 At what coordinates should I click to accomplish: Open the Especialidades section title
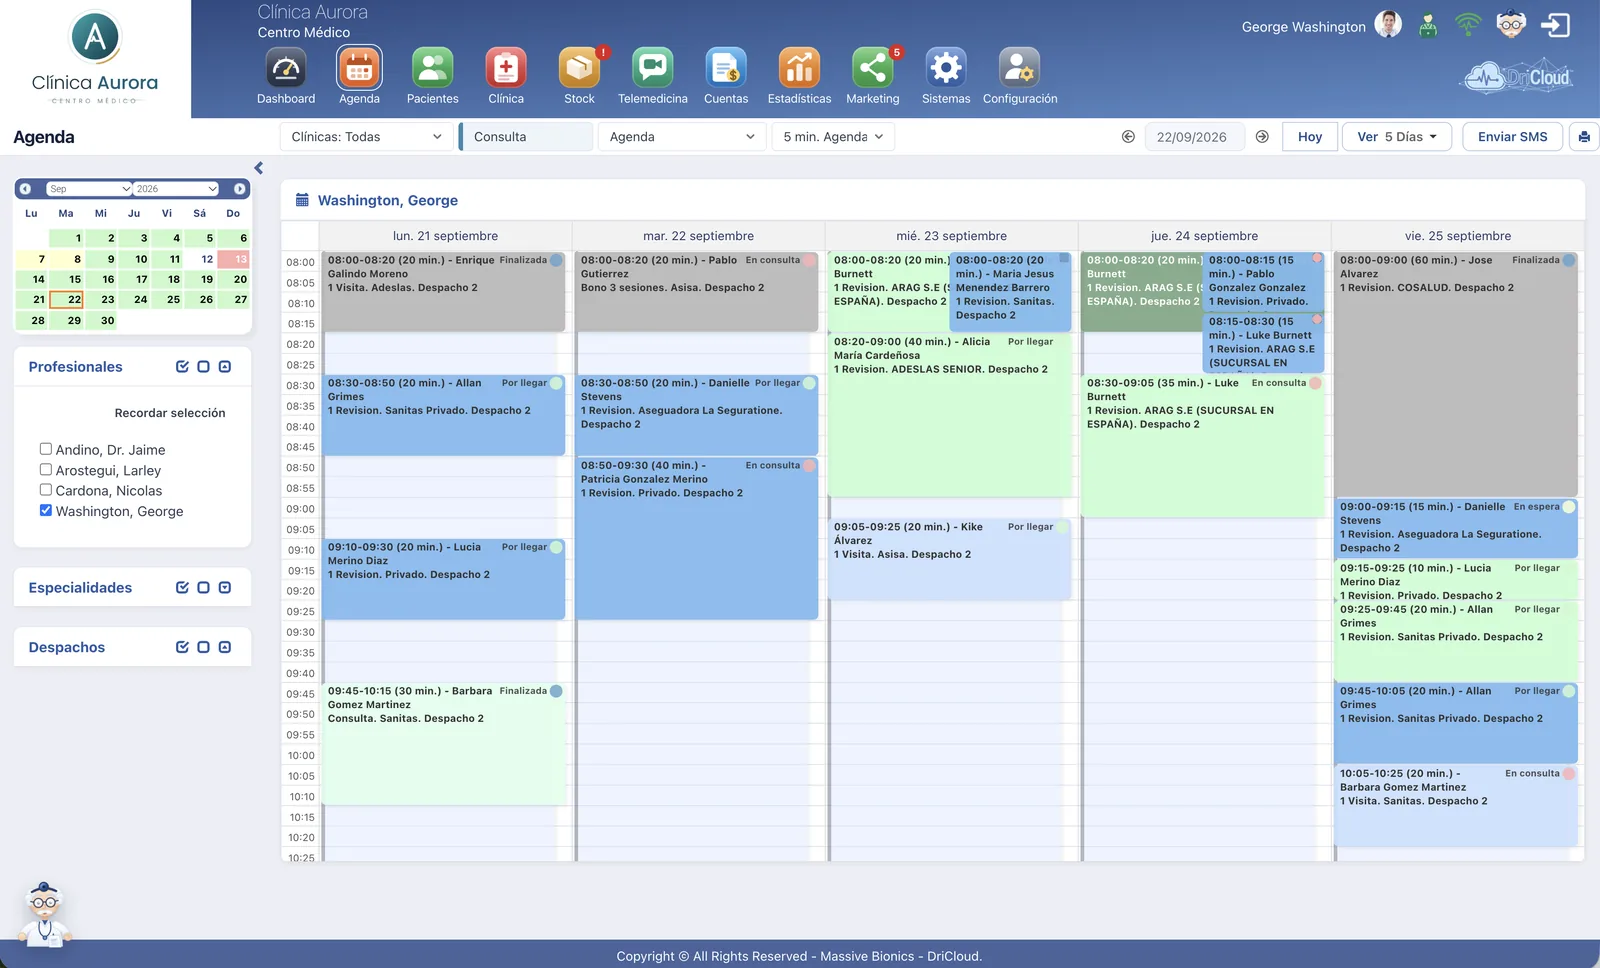pyautogui.click(x=80, y=588)
